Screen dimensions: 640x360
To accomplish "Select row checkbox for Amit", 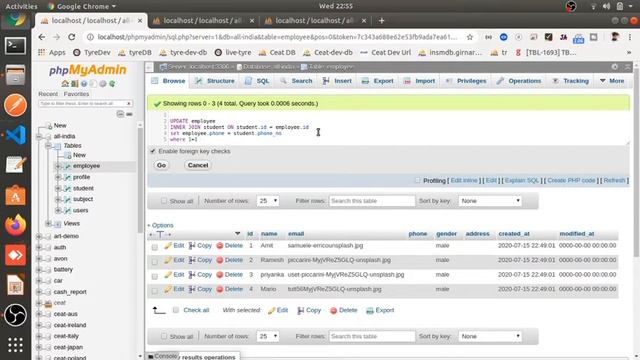I will (x=154, y=247).
